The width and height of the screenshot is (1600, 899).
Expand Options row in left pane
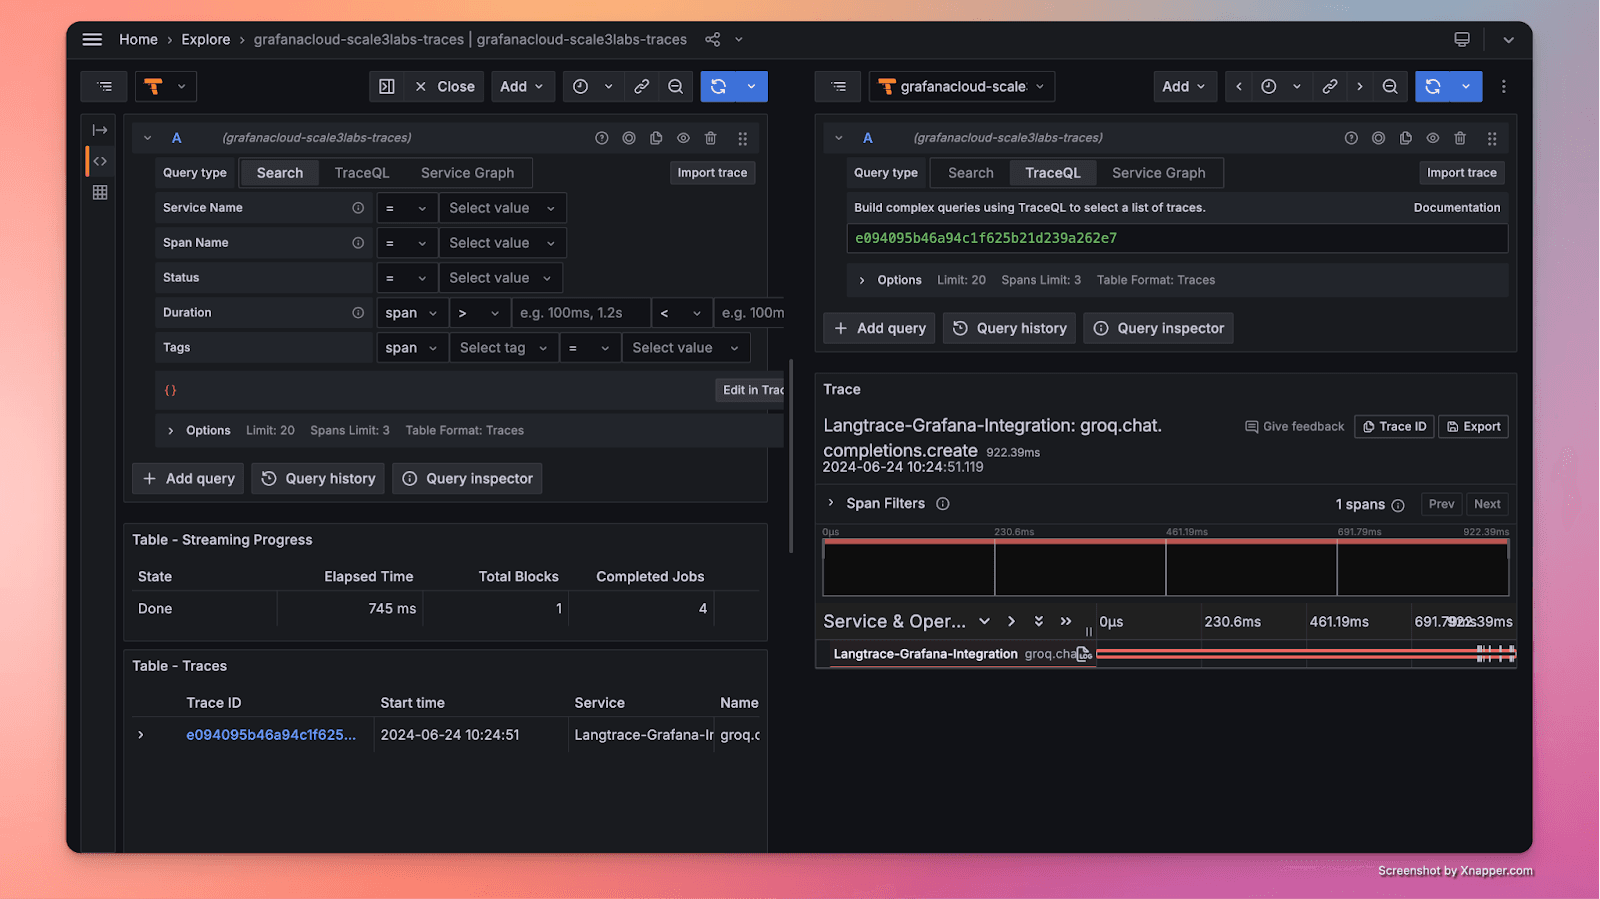pos(171,431)
